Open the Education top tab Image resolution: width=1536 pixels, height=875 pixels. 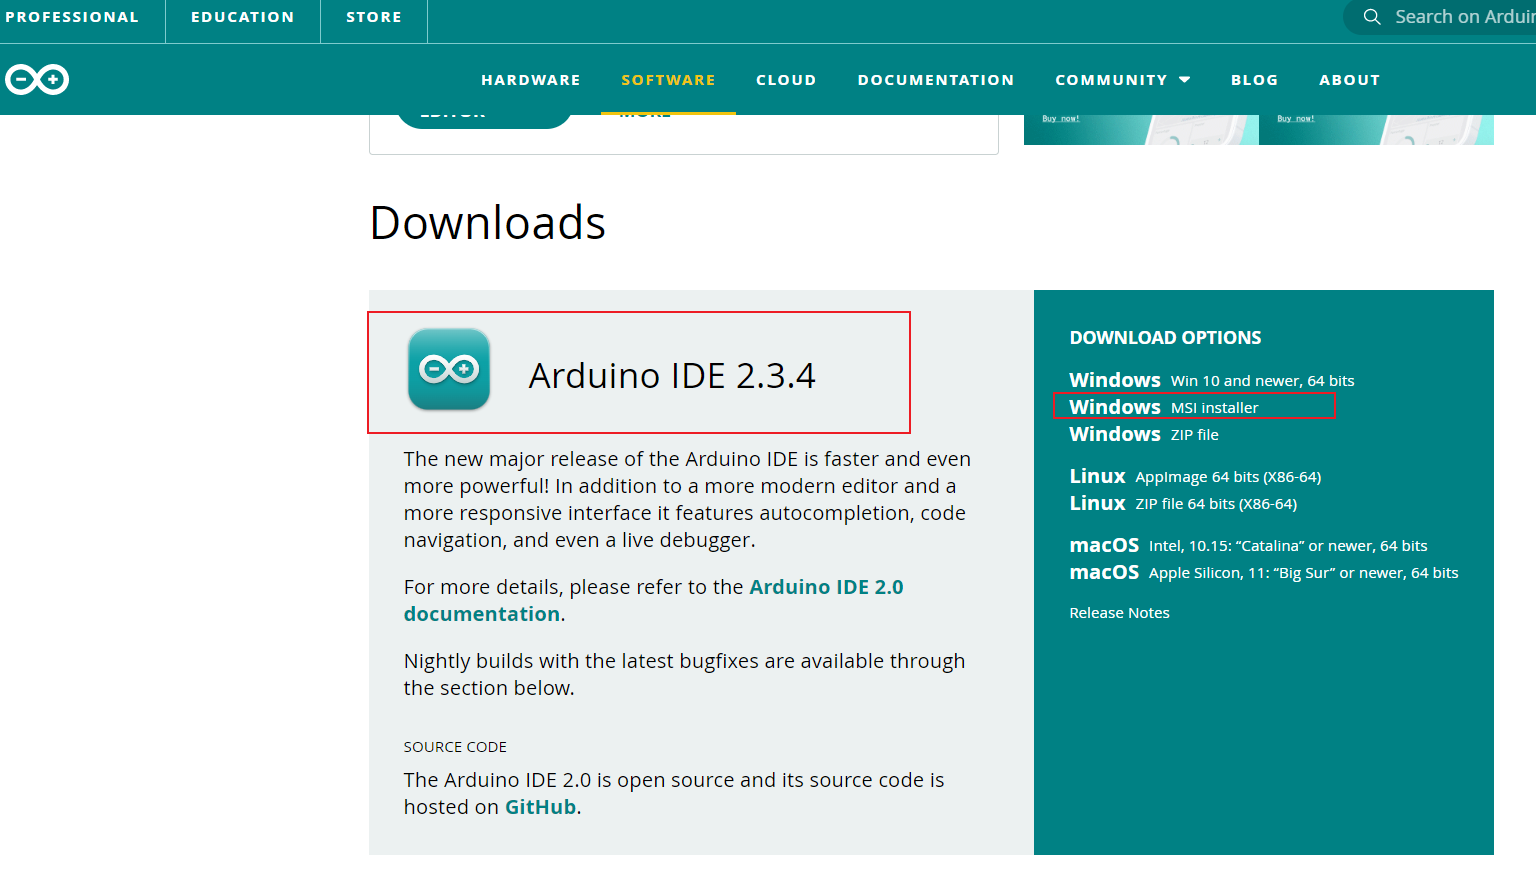(243, 17)
